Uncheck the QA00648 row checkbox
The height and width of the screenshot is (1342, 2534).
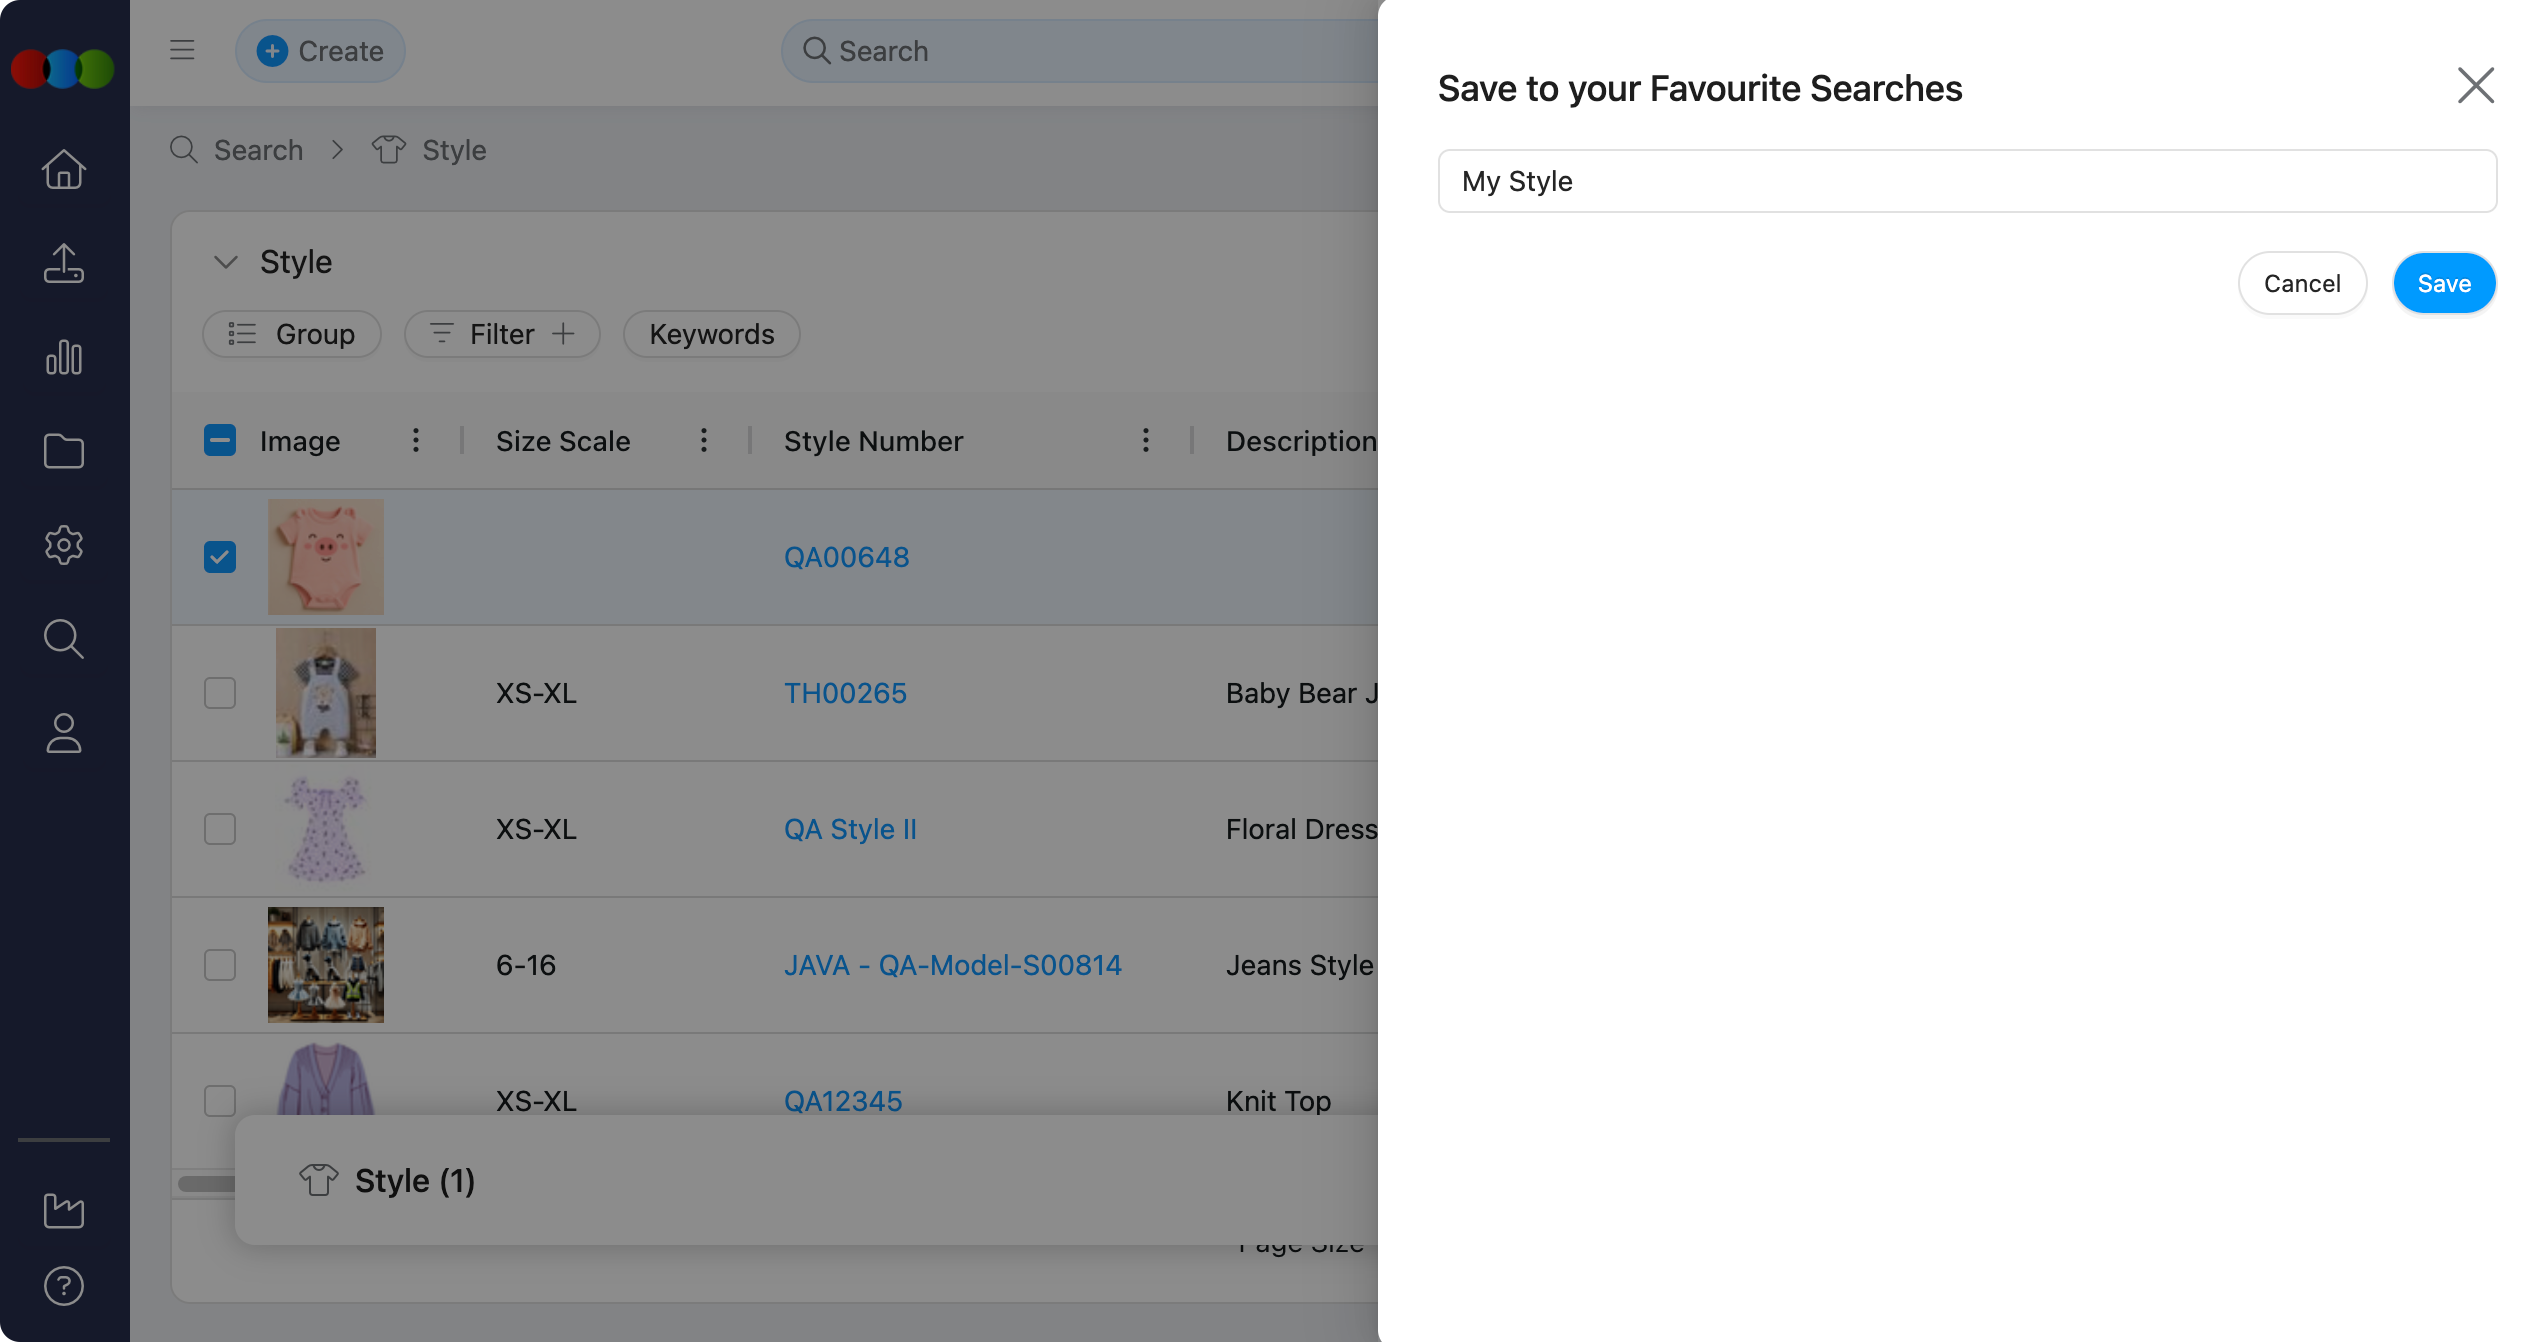pyautogui.click(x=220, y=557)
